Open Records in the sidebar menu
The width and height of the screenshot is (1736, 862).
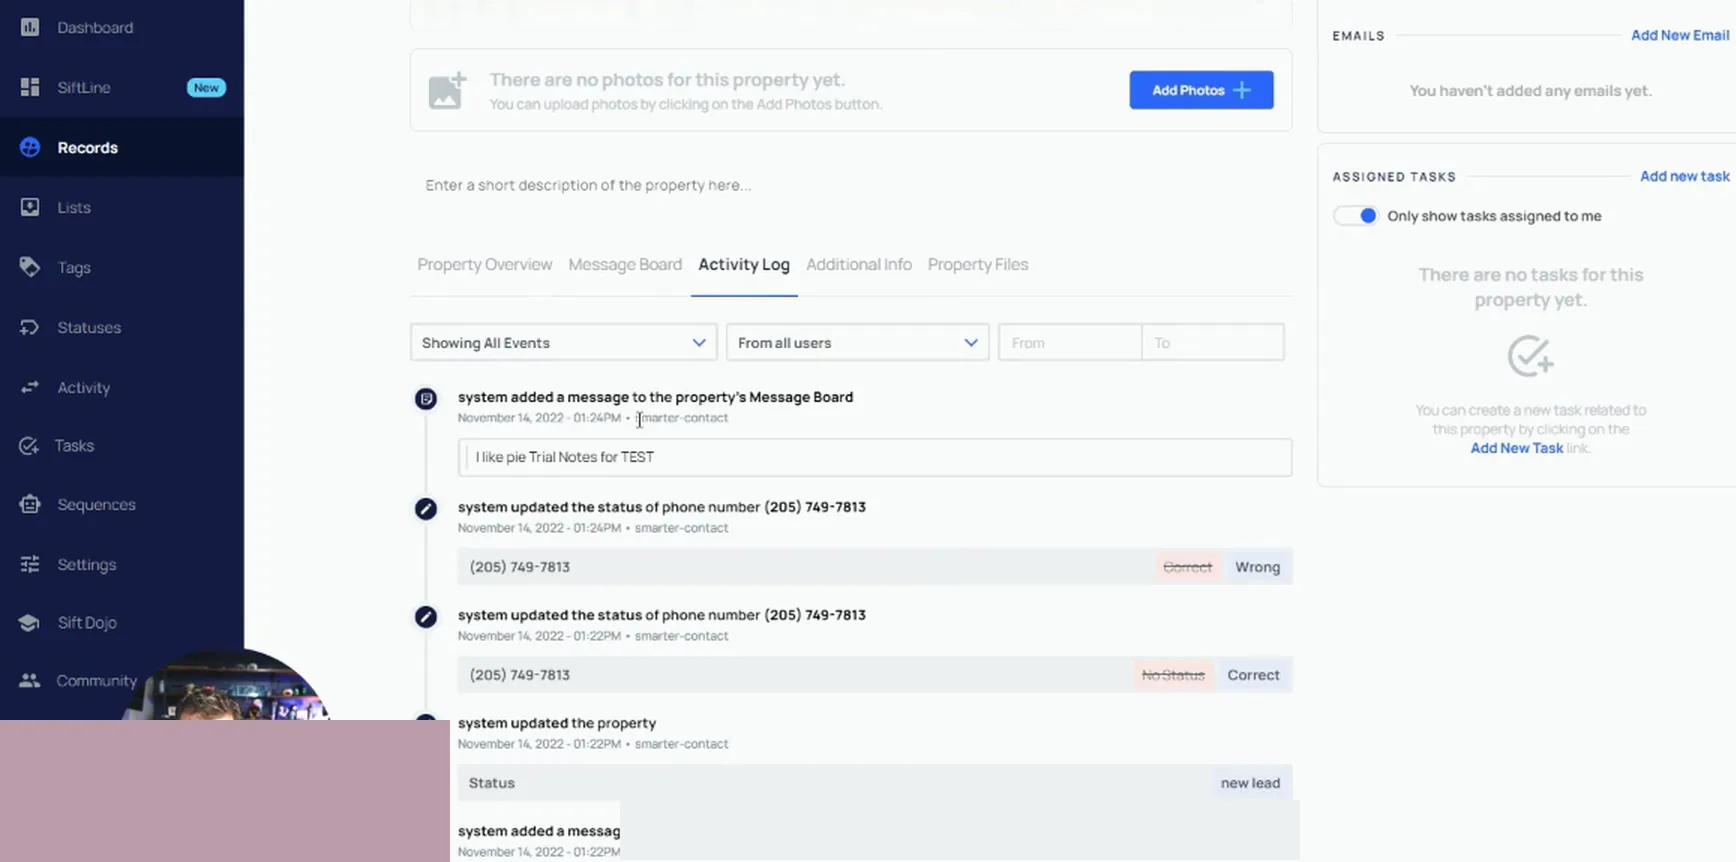[x=122, y=147]
